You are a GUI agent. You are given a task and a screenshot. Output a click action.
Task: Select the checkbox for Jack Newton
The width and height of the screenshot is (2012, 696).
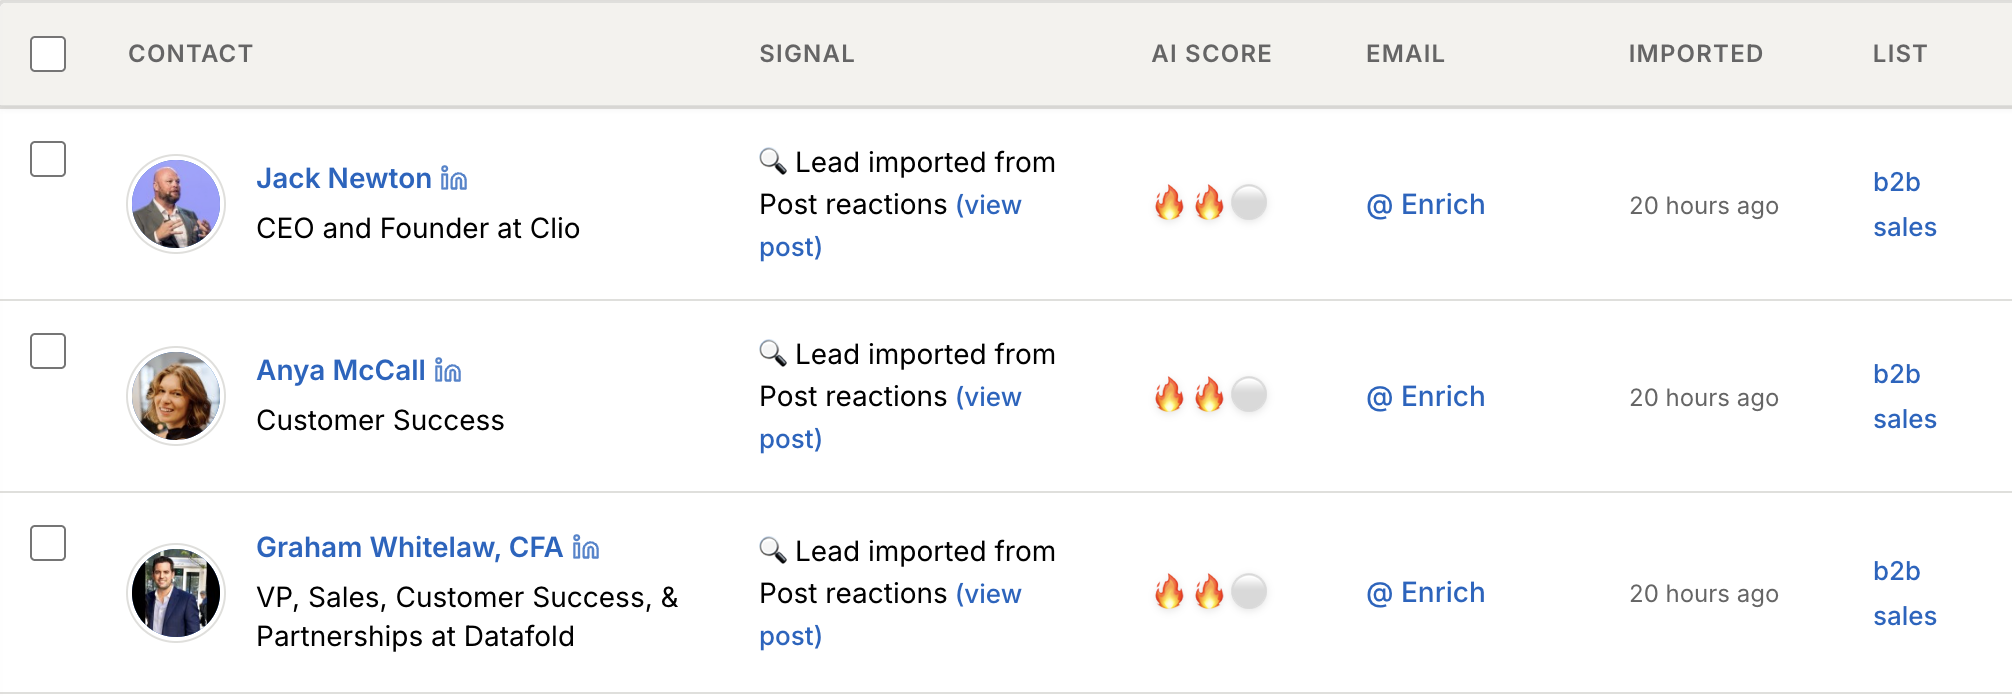click(47, 157)
